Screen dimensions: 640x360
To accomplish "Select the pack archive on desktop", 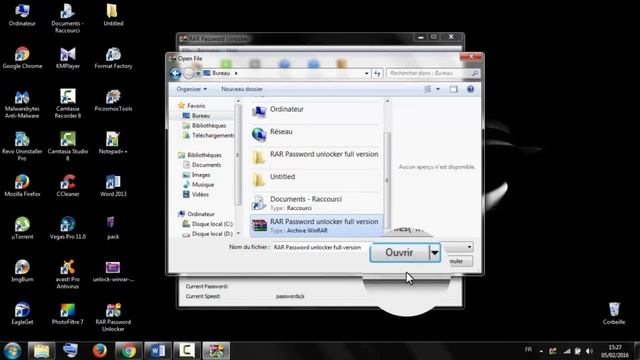I will 113,228.
